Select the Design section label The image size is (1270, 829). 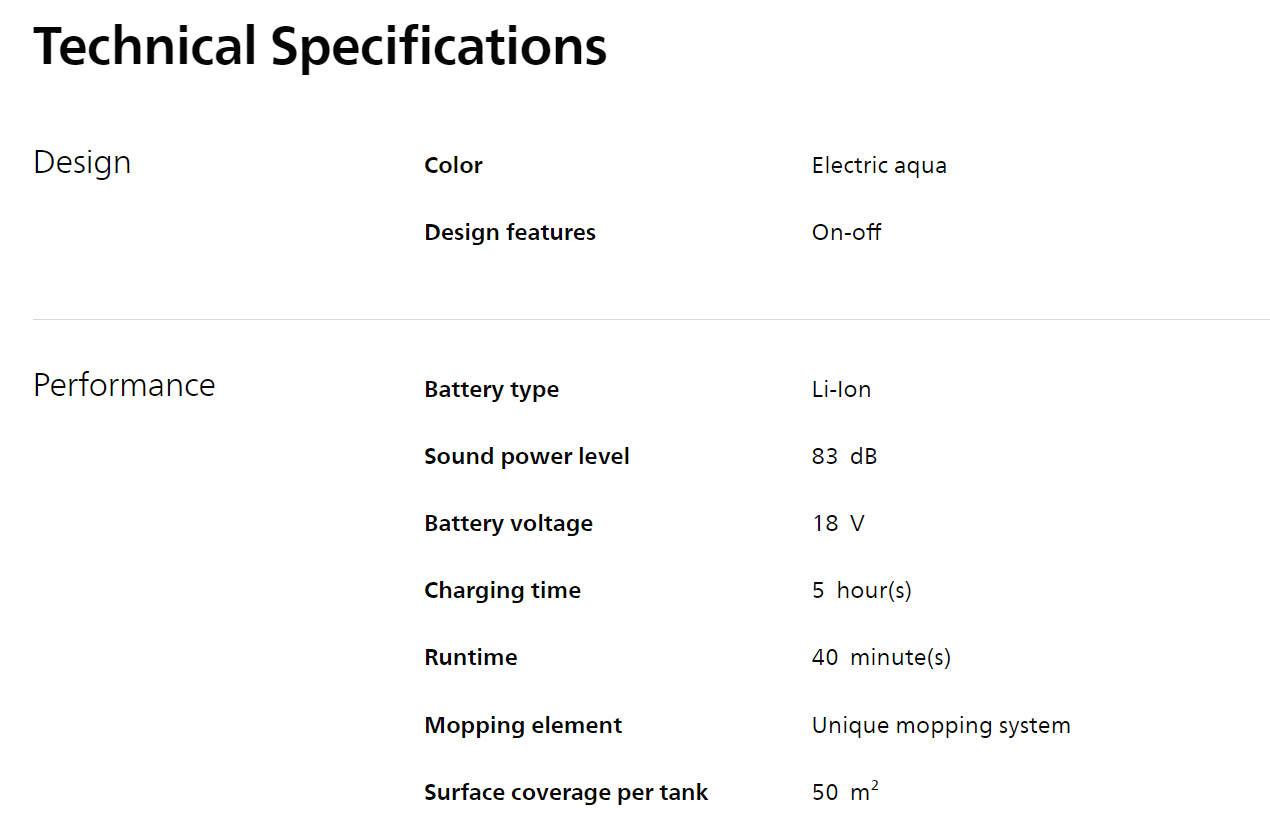pos(82,162)
